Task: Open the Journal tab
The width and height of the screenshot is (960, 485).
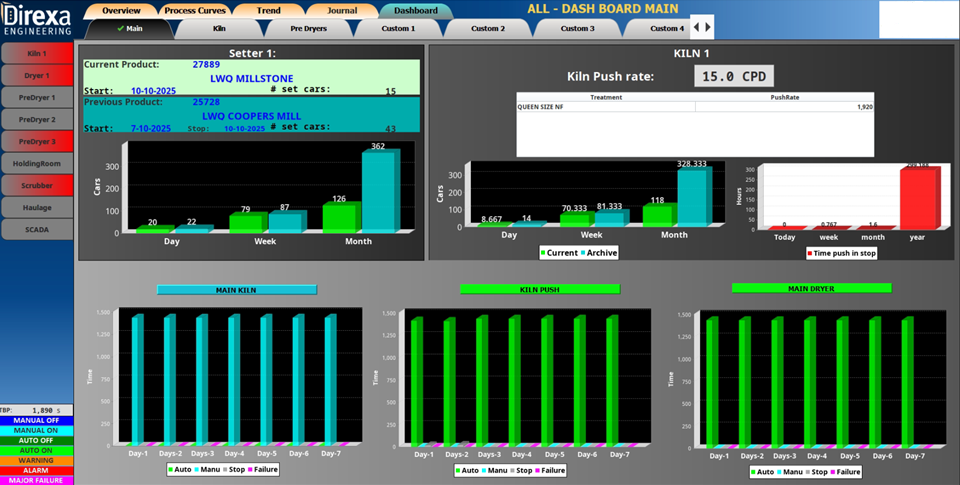Action: click(342, 10)
